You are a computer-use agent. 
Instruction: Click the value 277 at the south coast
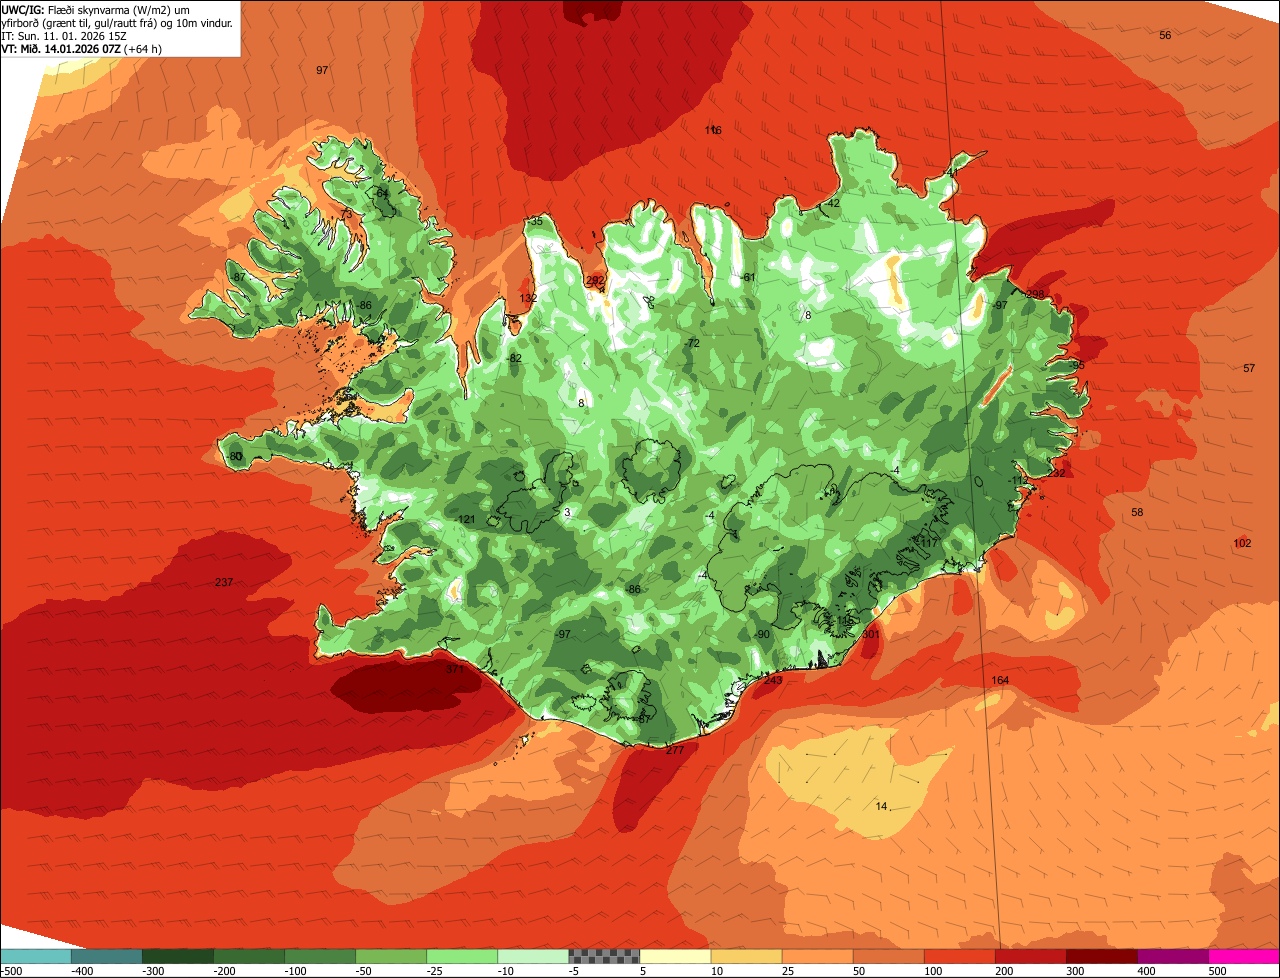[x=675, y=751]
